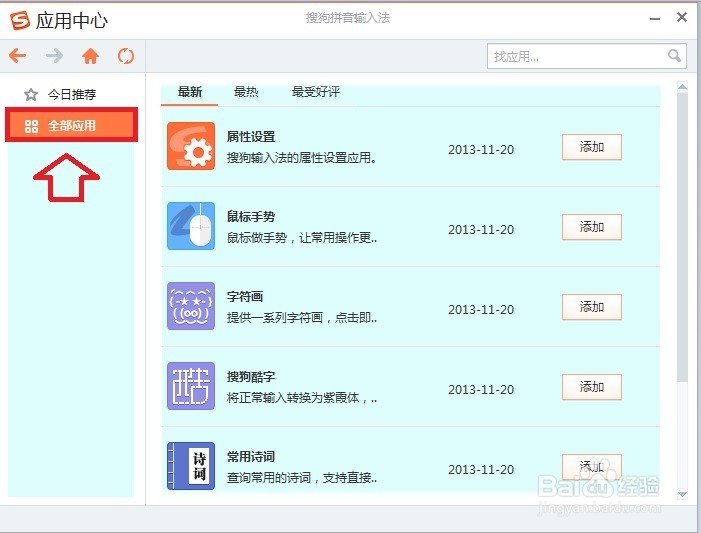Click the 搜狗酷字 title text

pyautogui.click(x=251, y=376)
